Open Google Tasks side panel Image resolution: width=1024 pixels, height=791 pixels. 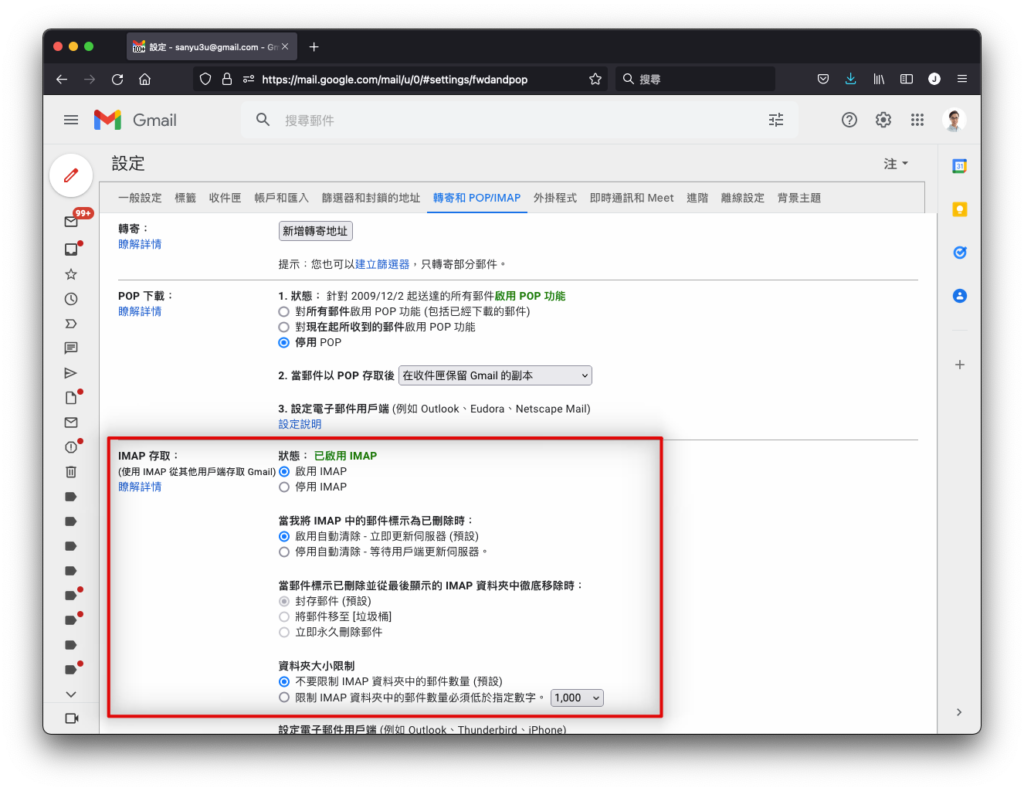[x=959, y=253]
